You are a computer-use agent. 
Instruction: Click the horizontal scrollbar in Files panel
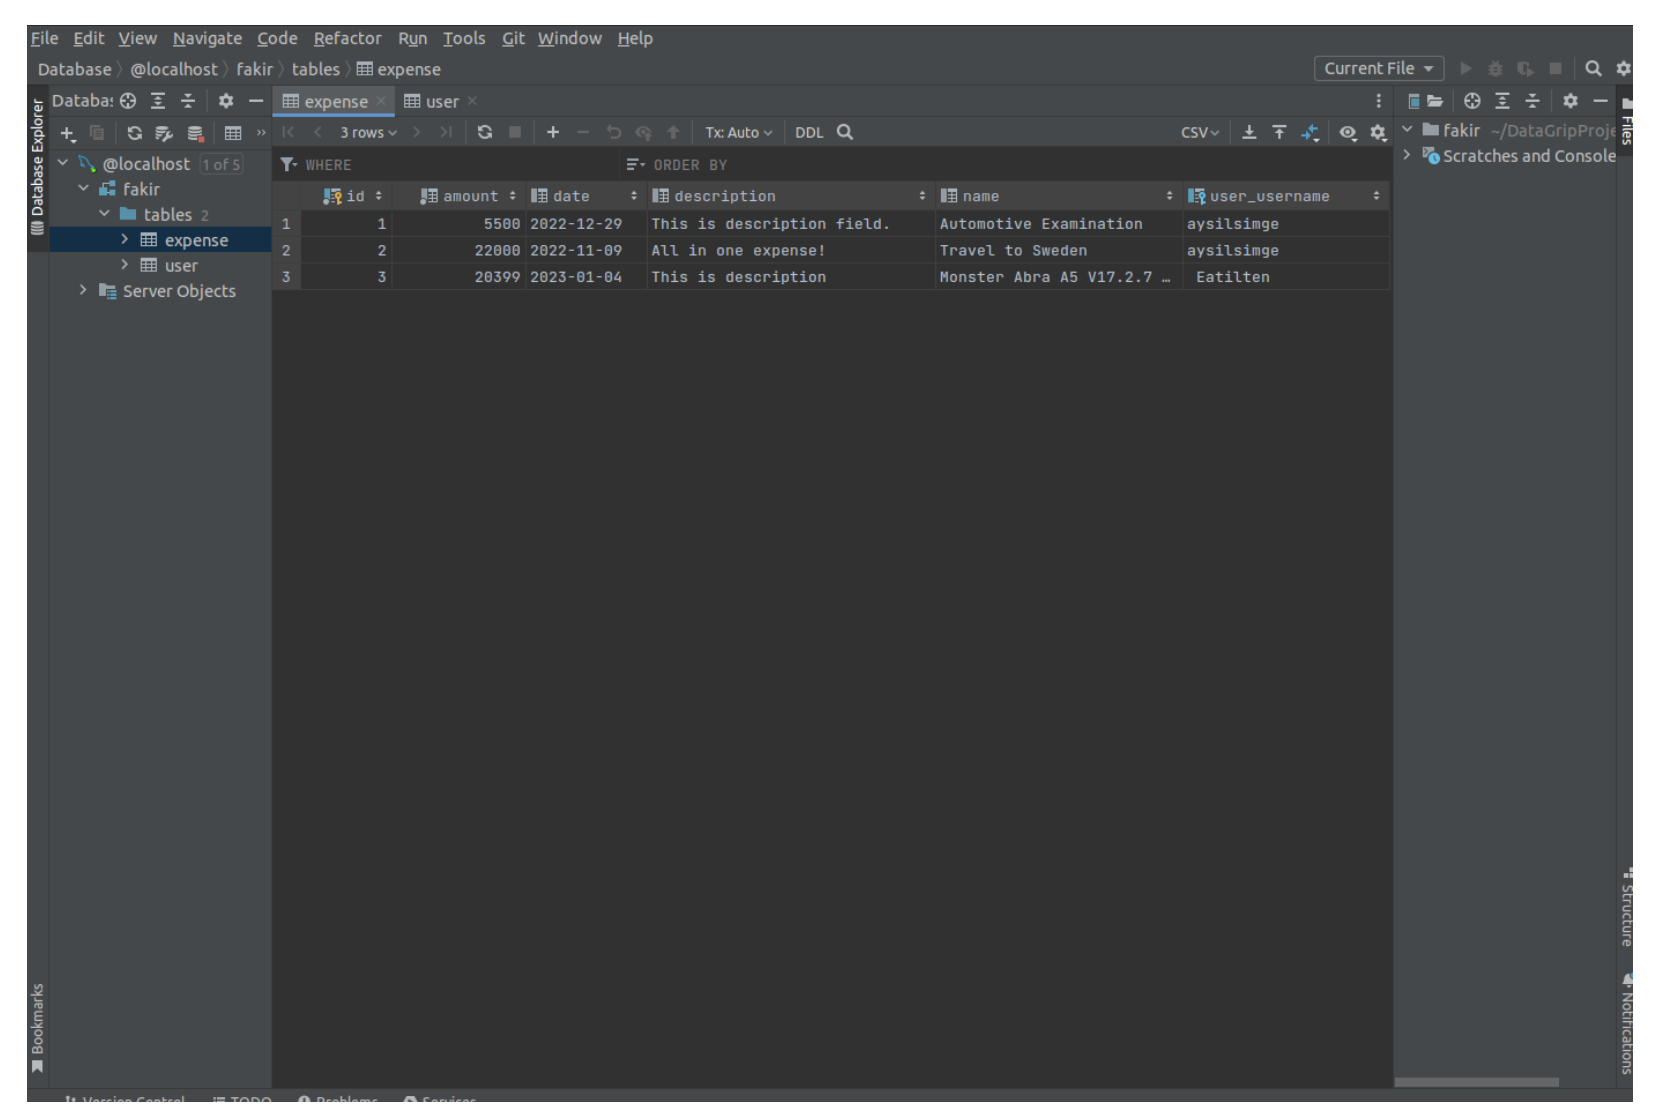pyautogui.click(x=1475, y=1081)
